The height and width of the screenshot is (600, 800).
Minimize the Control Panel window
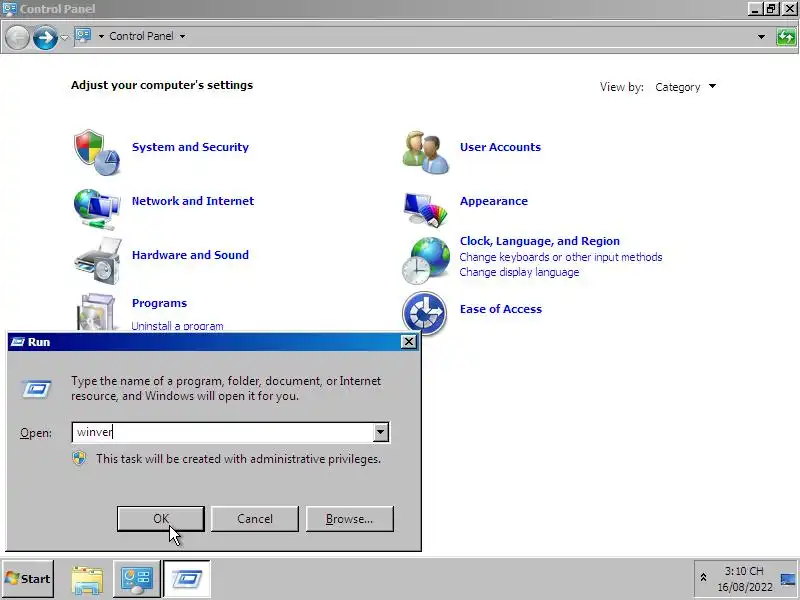pyautogui.click(x=756, y=9)
